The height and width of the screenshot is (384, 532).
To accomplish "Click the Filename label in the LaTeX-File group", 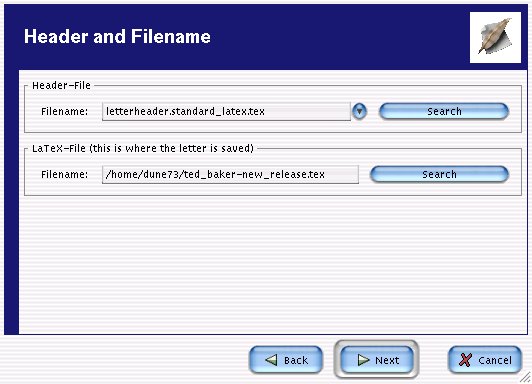I will pos(64,174).
